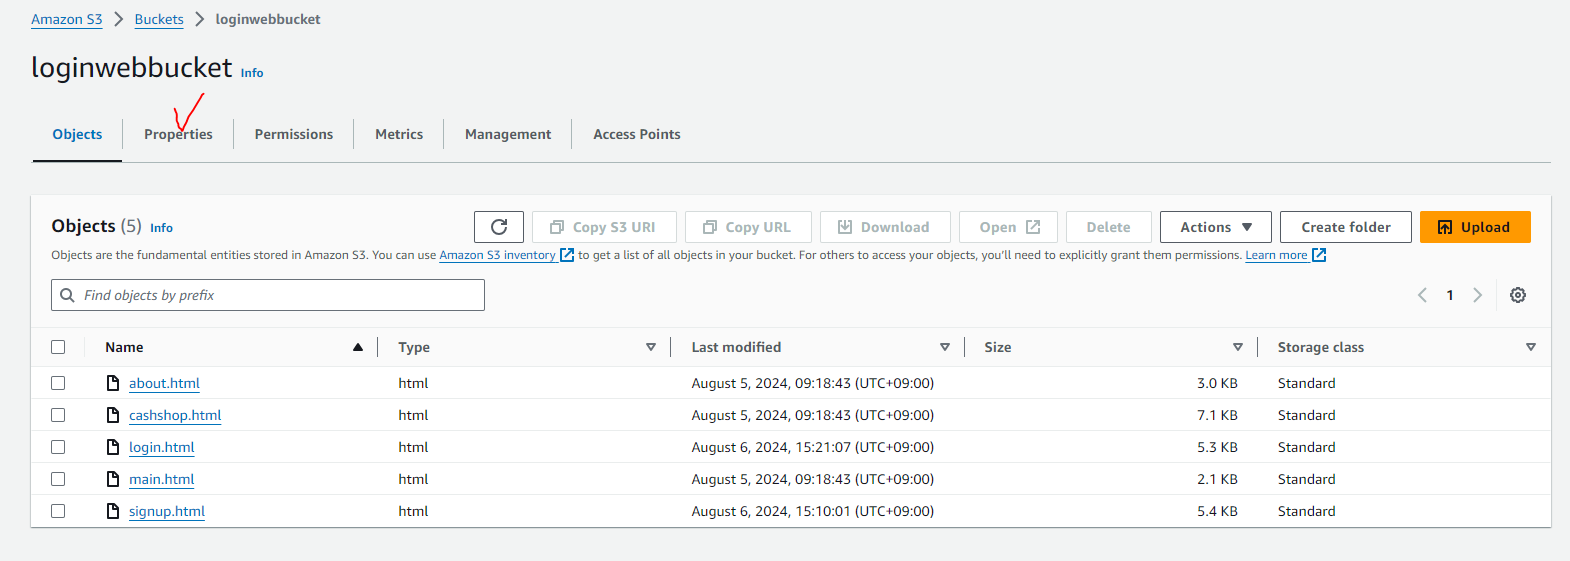
Task: Open the Learn more link
Action: click(1276, 255)
